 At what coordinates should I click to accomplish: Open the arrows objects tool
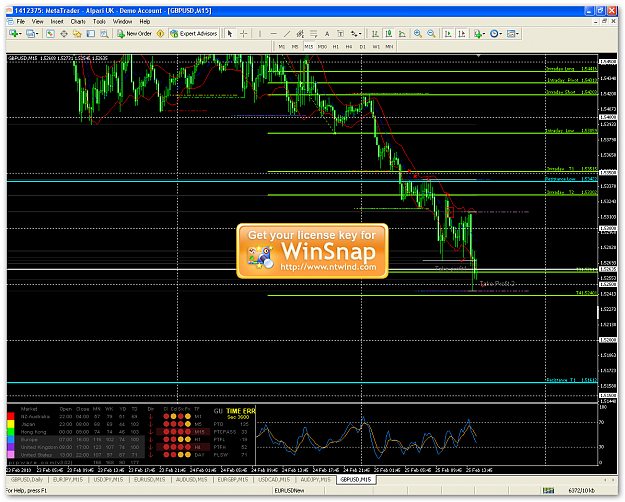354,34
